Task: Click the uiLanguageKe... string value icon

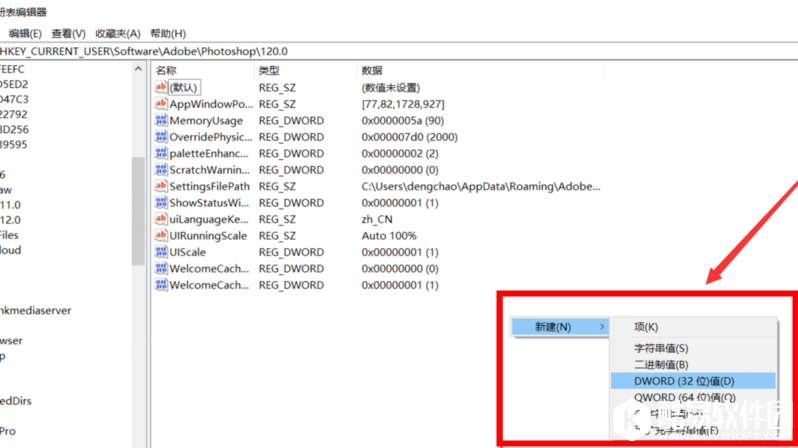Action: [161, 219]
